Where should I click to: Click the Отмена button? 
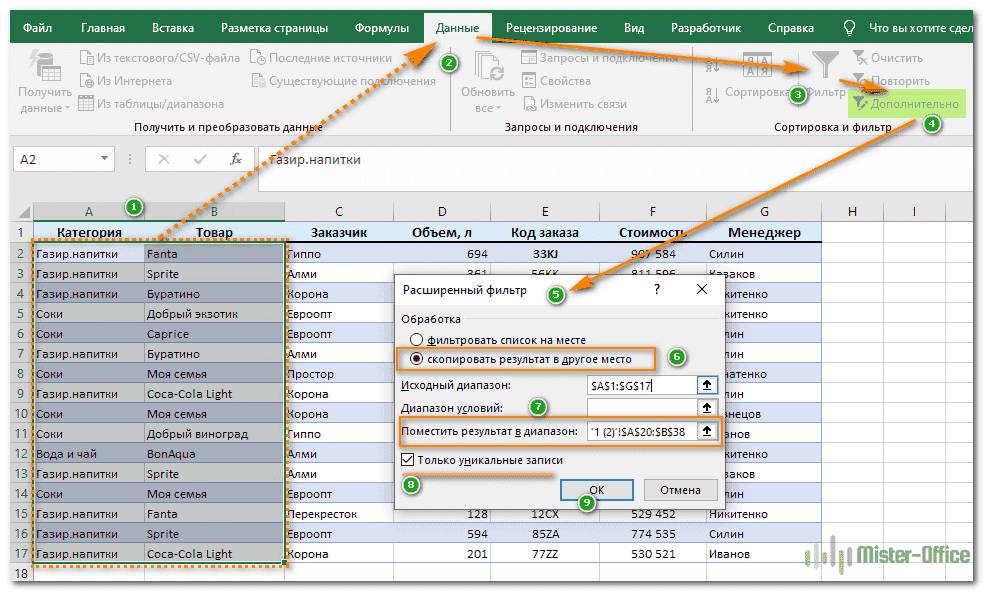pos(680,490)
